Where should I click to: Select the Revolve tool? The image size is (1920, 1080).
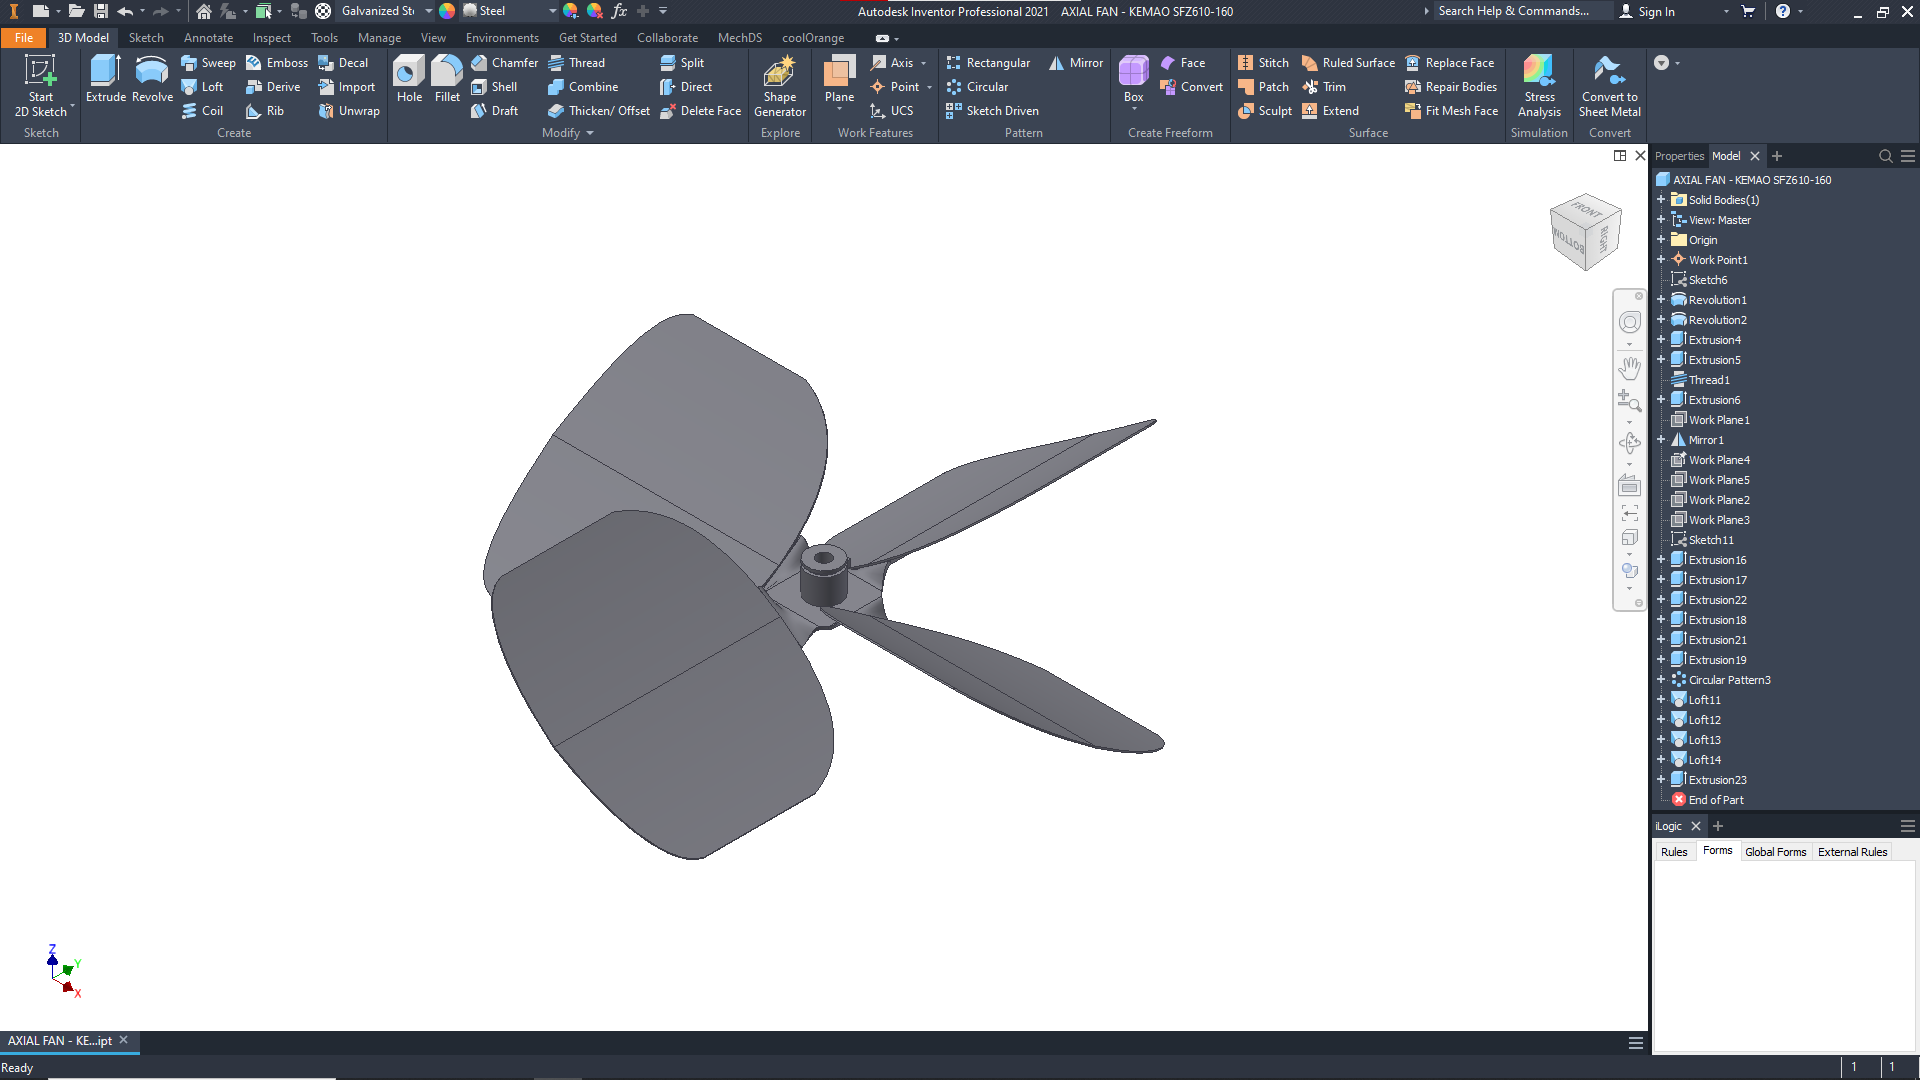(x=152, y=79)
